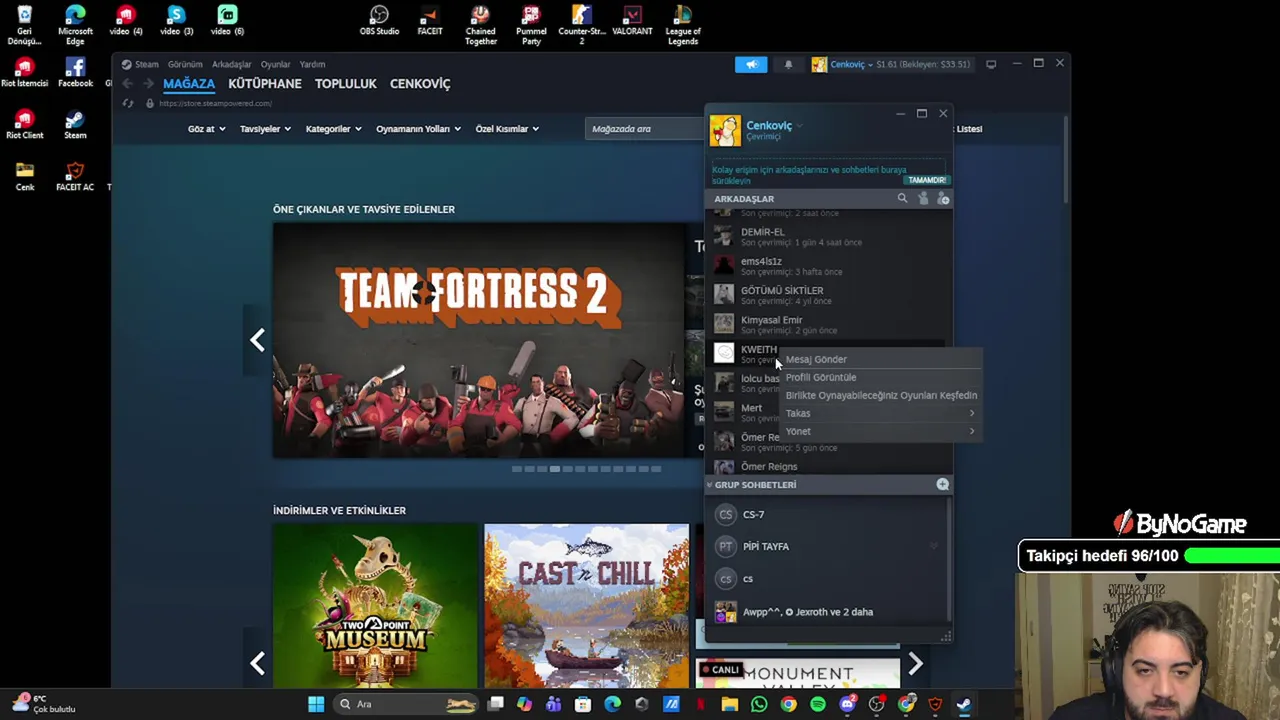Open the friend requests icon in friends list
This screenshot has height=720, width=1280.
(923, 199)
